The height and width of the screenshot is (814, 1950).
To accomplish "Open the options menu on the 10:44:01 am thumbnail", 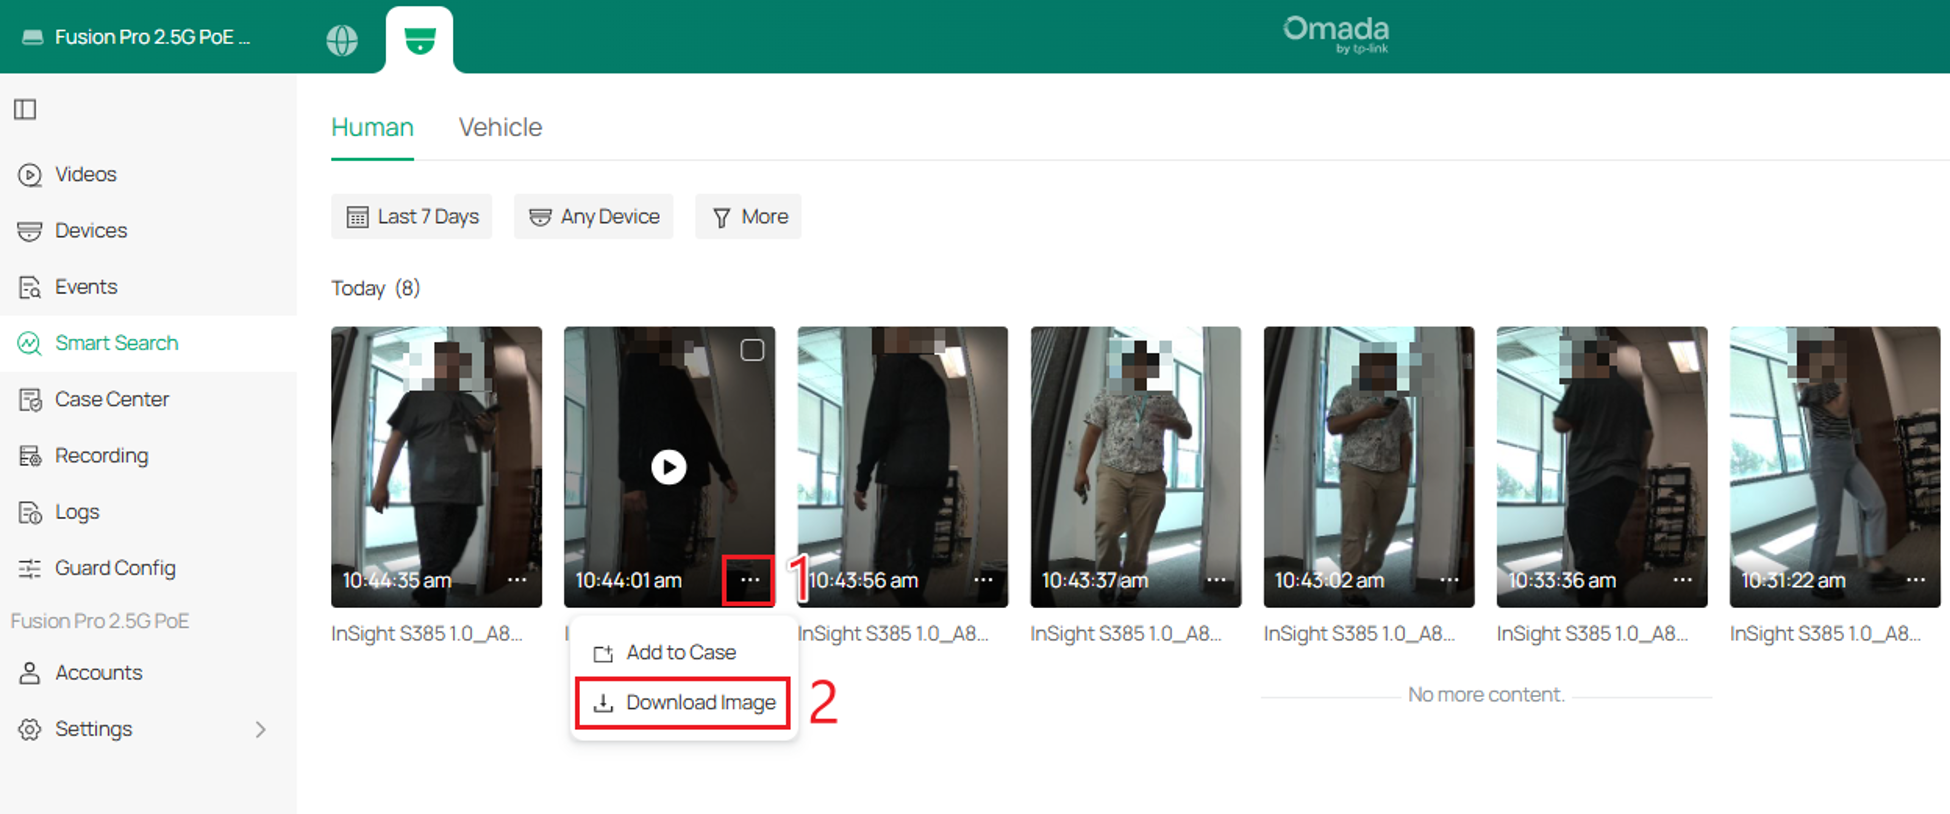I will tap(749, 580).
